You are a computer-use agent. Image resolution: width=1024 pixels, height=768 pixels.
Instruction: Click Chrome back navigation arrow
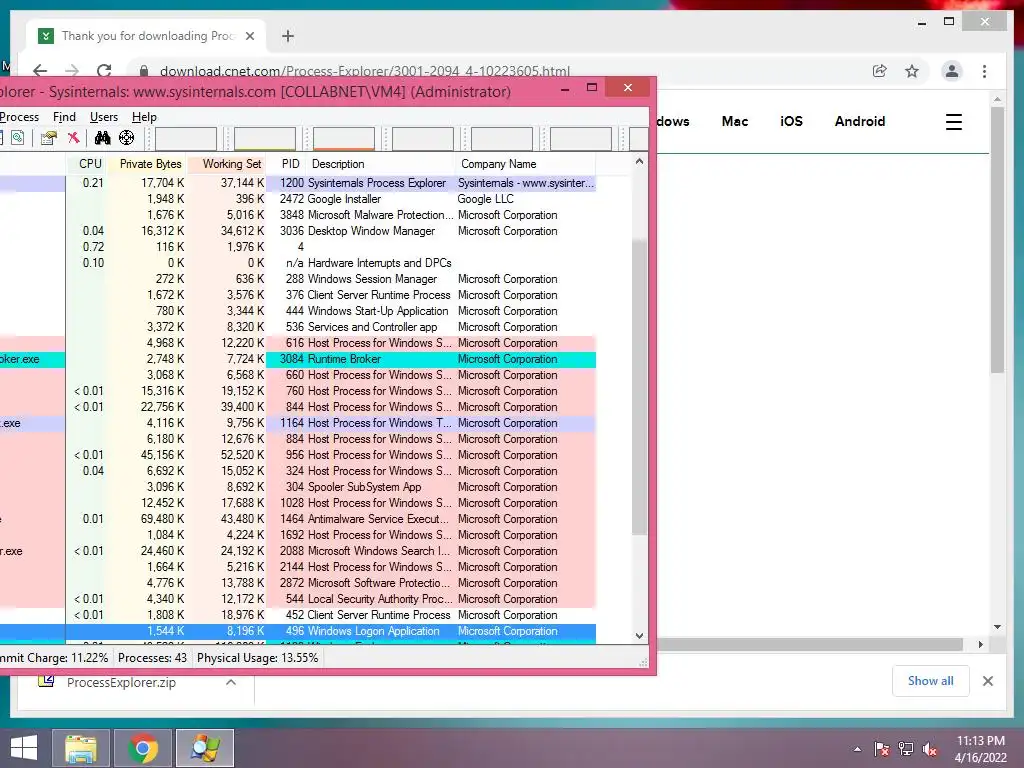[x=40, y=71]
